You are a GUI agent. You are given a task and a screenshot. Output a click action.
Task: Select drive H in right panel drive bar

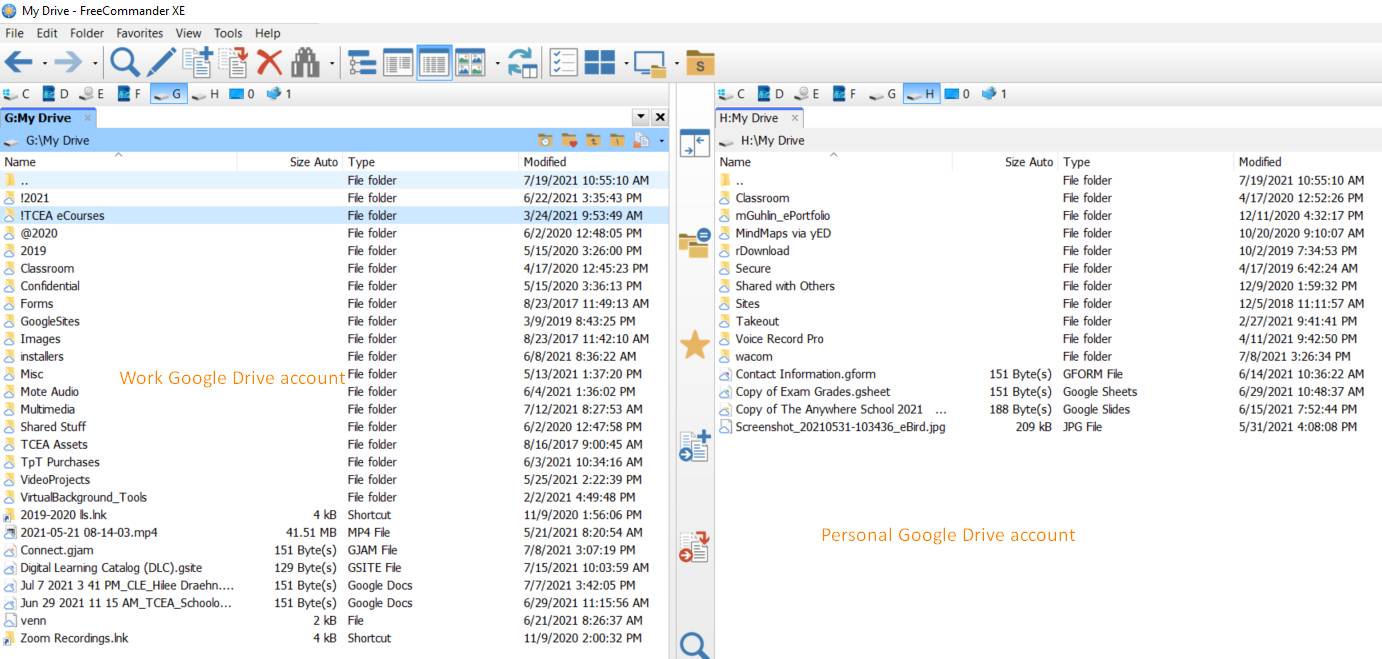pos(920,94)
